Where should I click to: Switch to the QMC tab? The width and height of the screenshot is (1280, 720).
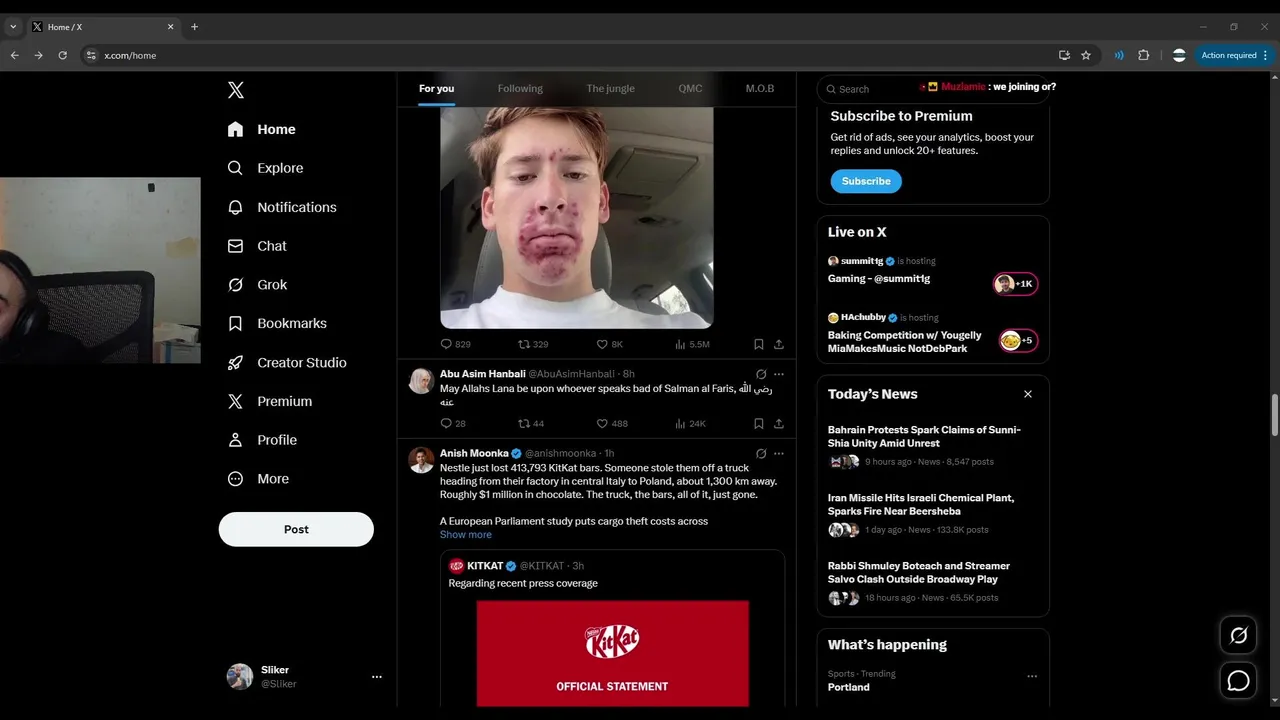point(690,89)
